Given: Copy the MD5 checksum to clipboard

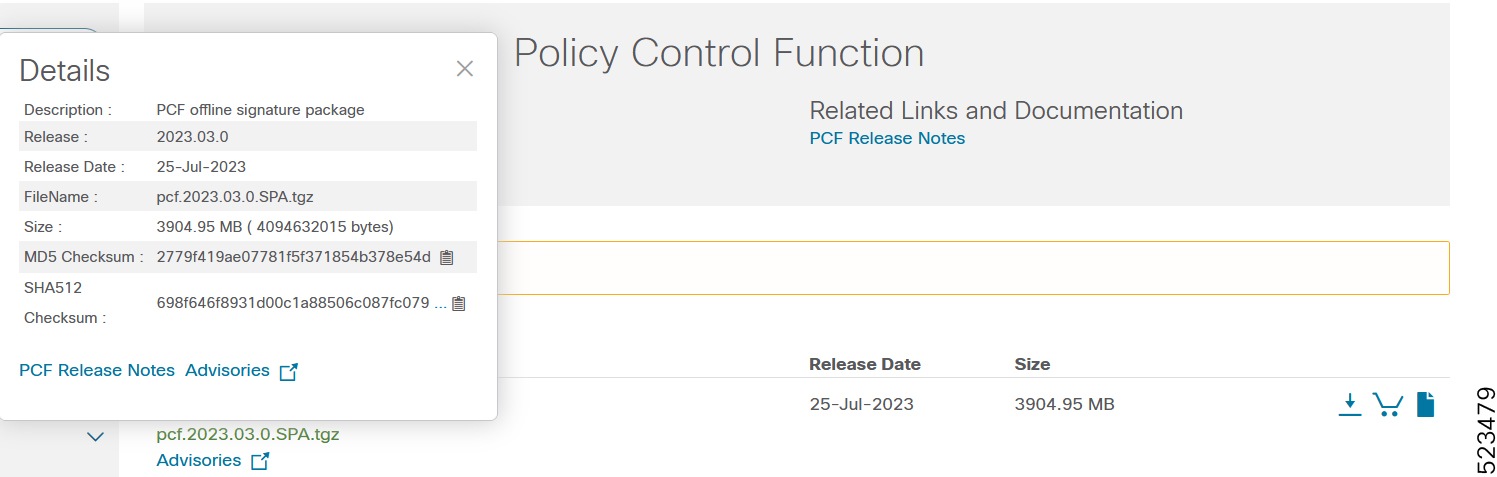Looking at the screenshot, I should pos(447,258).
